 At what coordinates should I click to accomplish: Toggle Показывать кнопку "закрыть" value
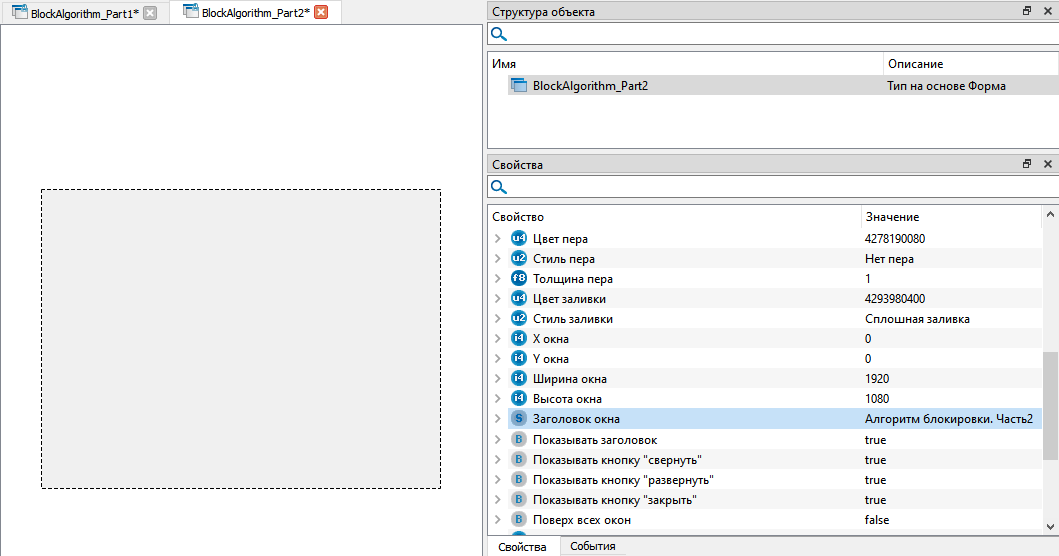875,500
